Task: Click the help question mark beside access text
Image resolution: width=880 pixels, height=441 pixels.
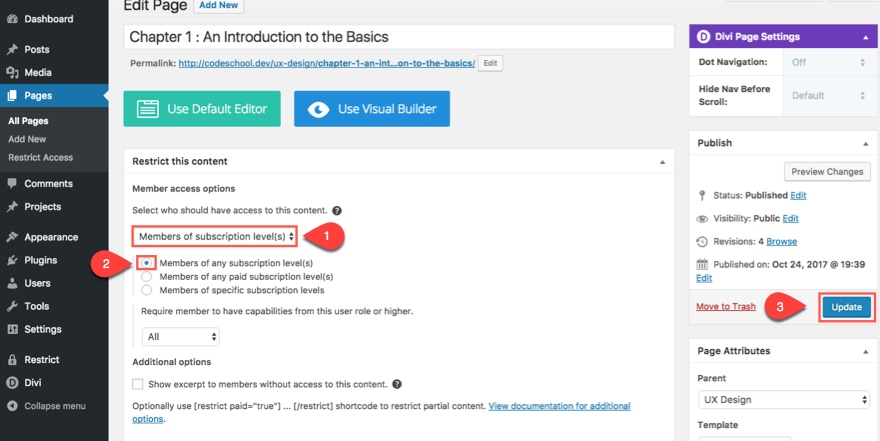Action: pyautogui.click(x=337, y=211)
